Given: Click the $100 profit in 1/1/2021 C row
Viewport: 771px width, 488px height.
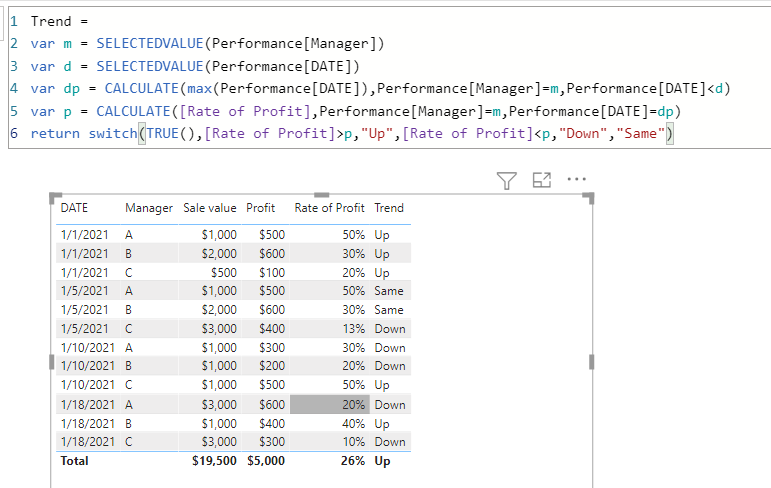Looking at the screenshot, I should tap(272, 273).
